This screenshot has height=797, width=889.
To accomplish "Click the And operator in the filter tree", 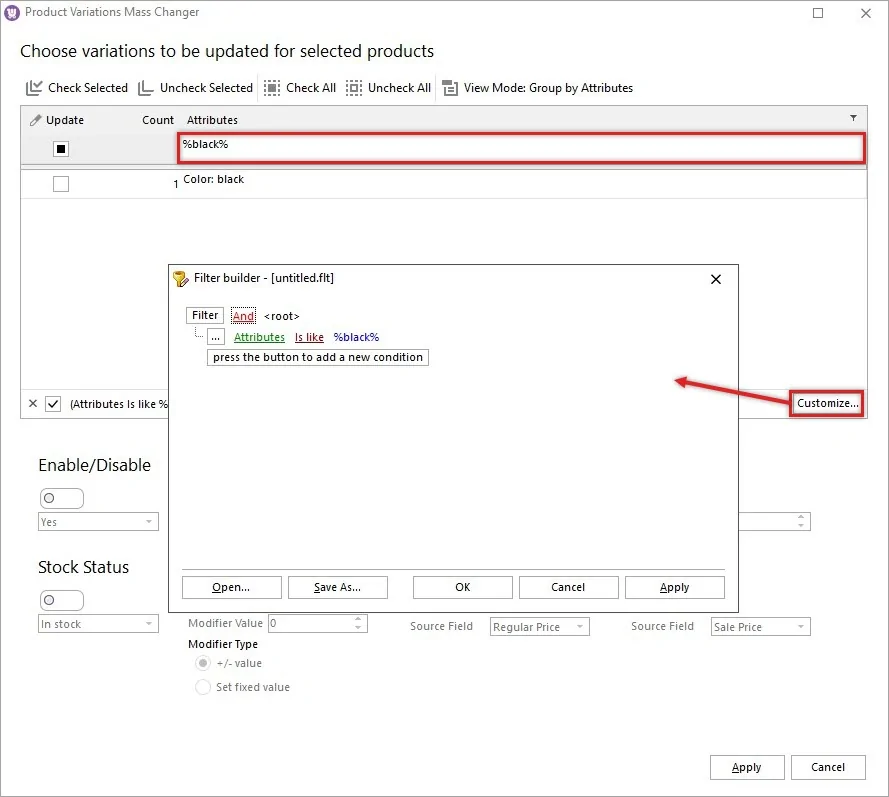I will (241, 315).
